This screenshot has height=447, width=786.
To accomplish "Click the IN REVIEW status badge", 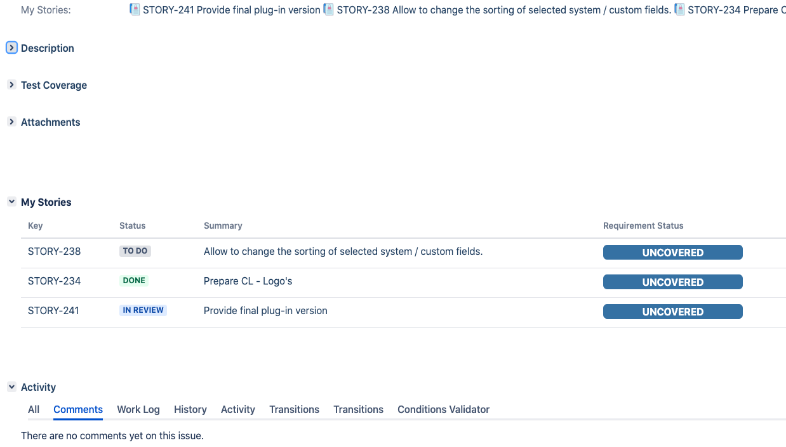I will tap(143, 311).
